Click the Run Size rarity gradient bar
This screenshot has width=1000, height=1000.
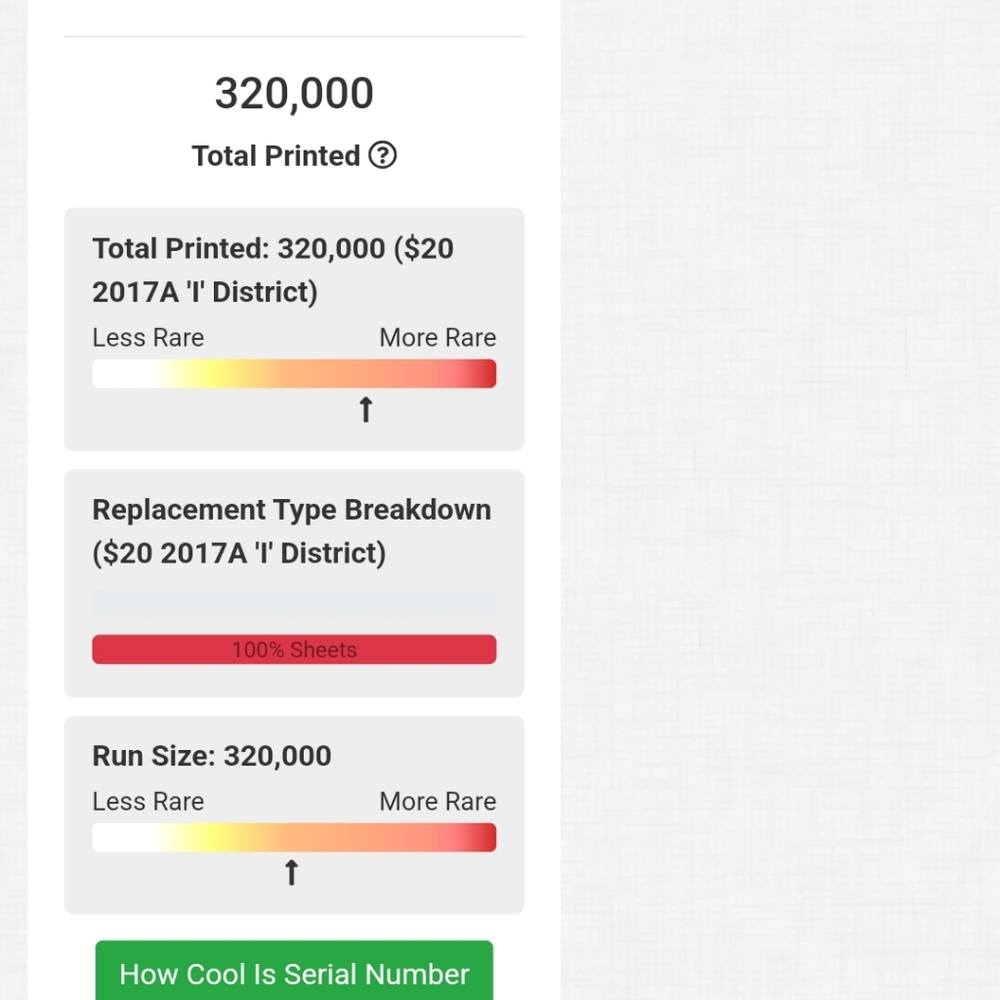point(294,837)
